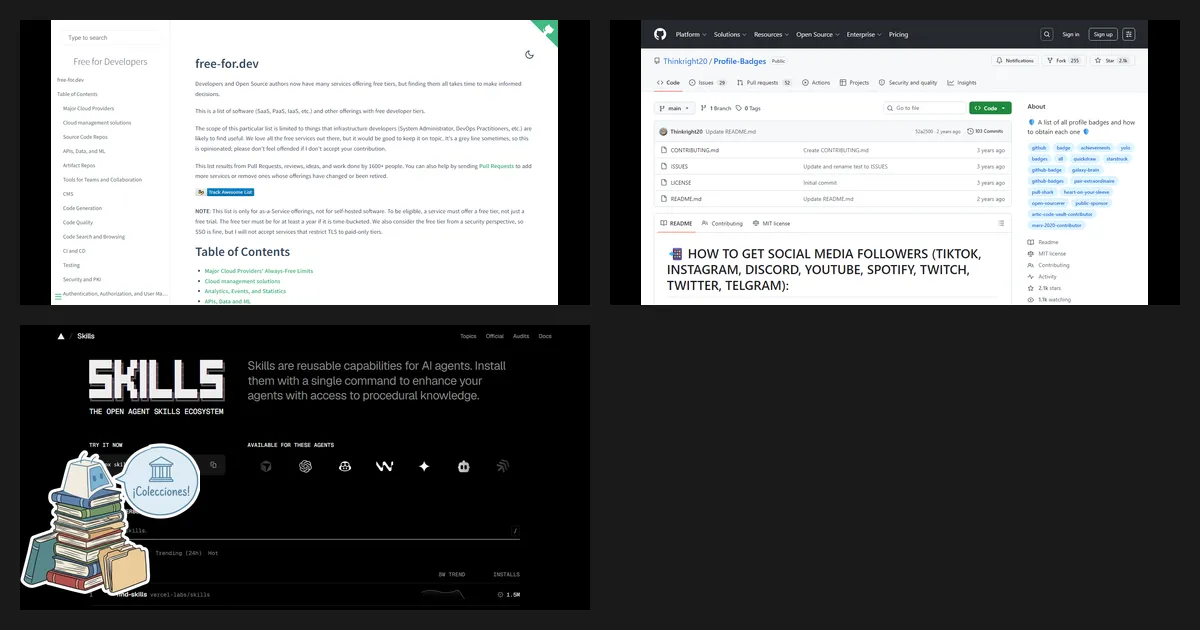The width and height of the screenshot is (1200, 630).
Task: Click the Vercel triangle logo on the Skills page
Action: point(61,336)
